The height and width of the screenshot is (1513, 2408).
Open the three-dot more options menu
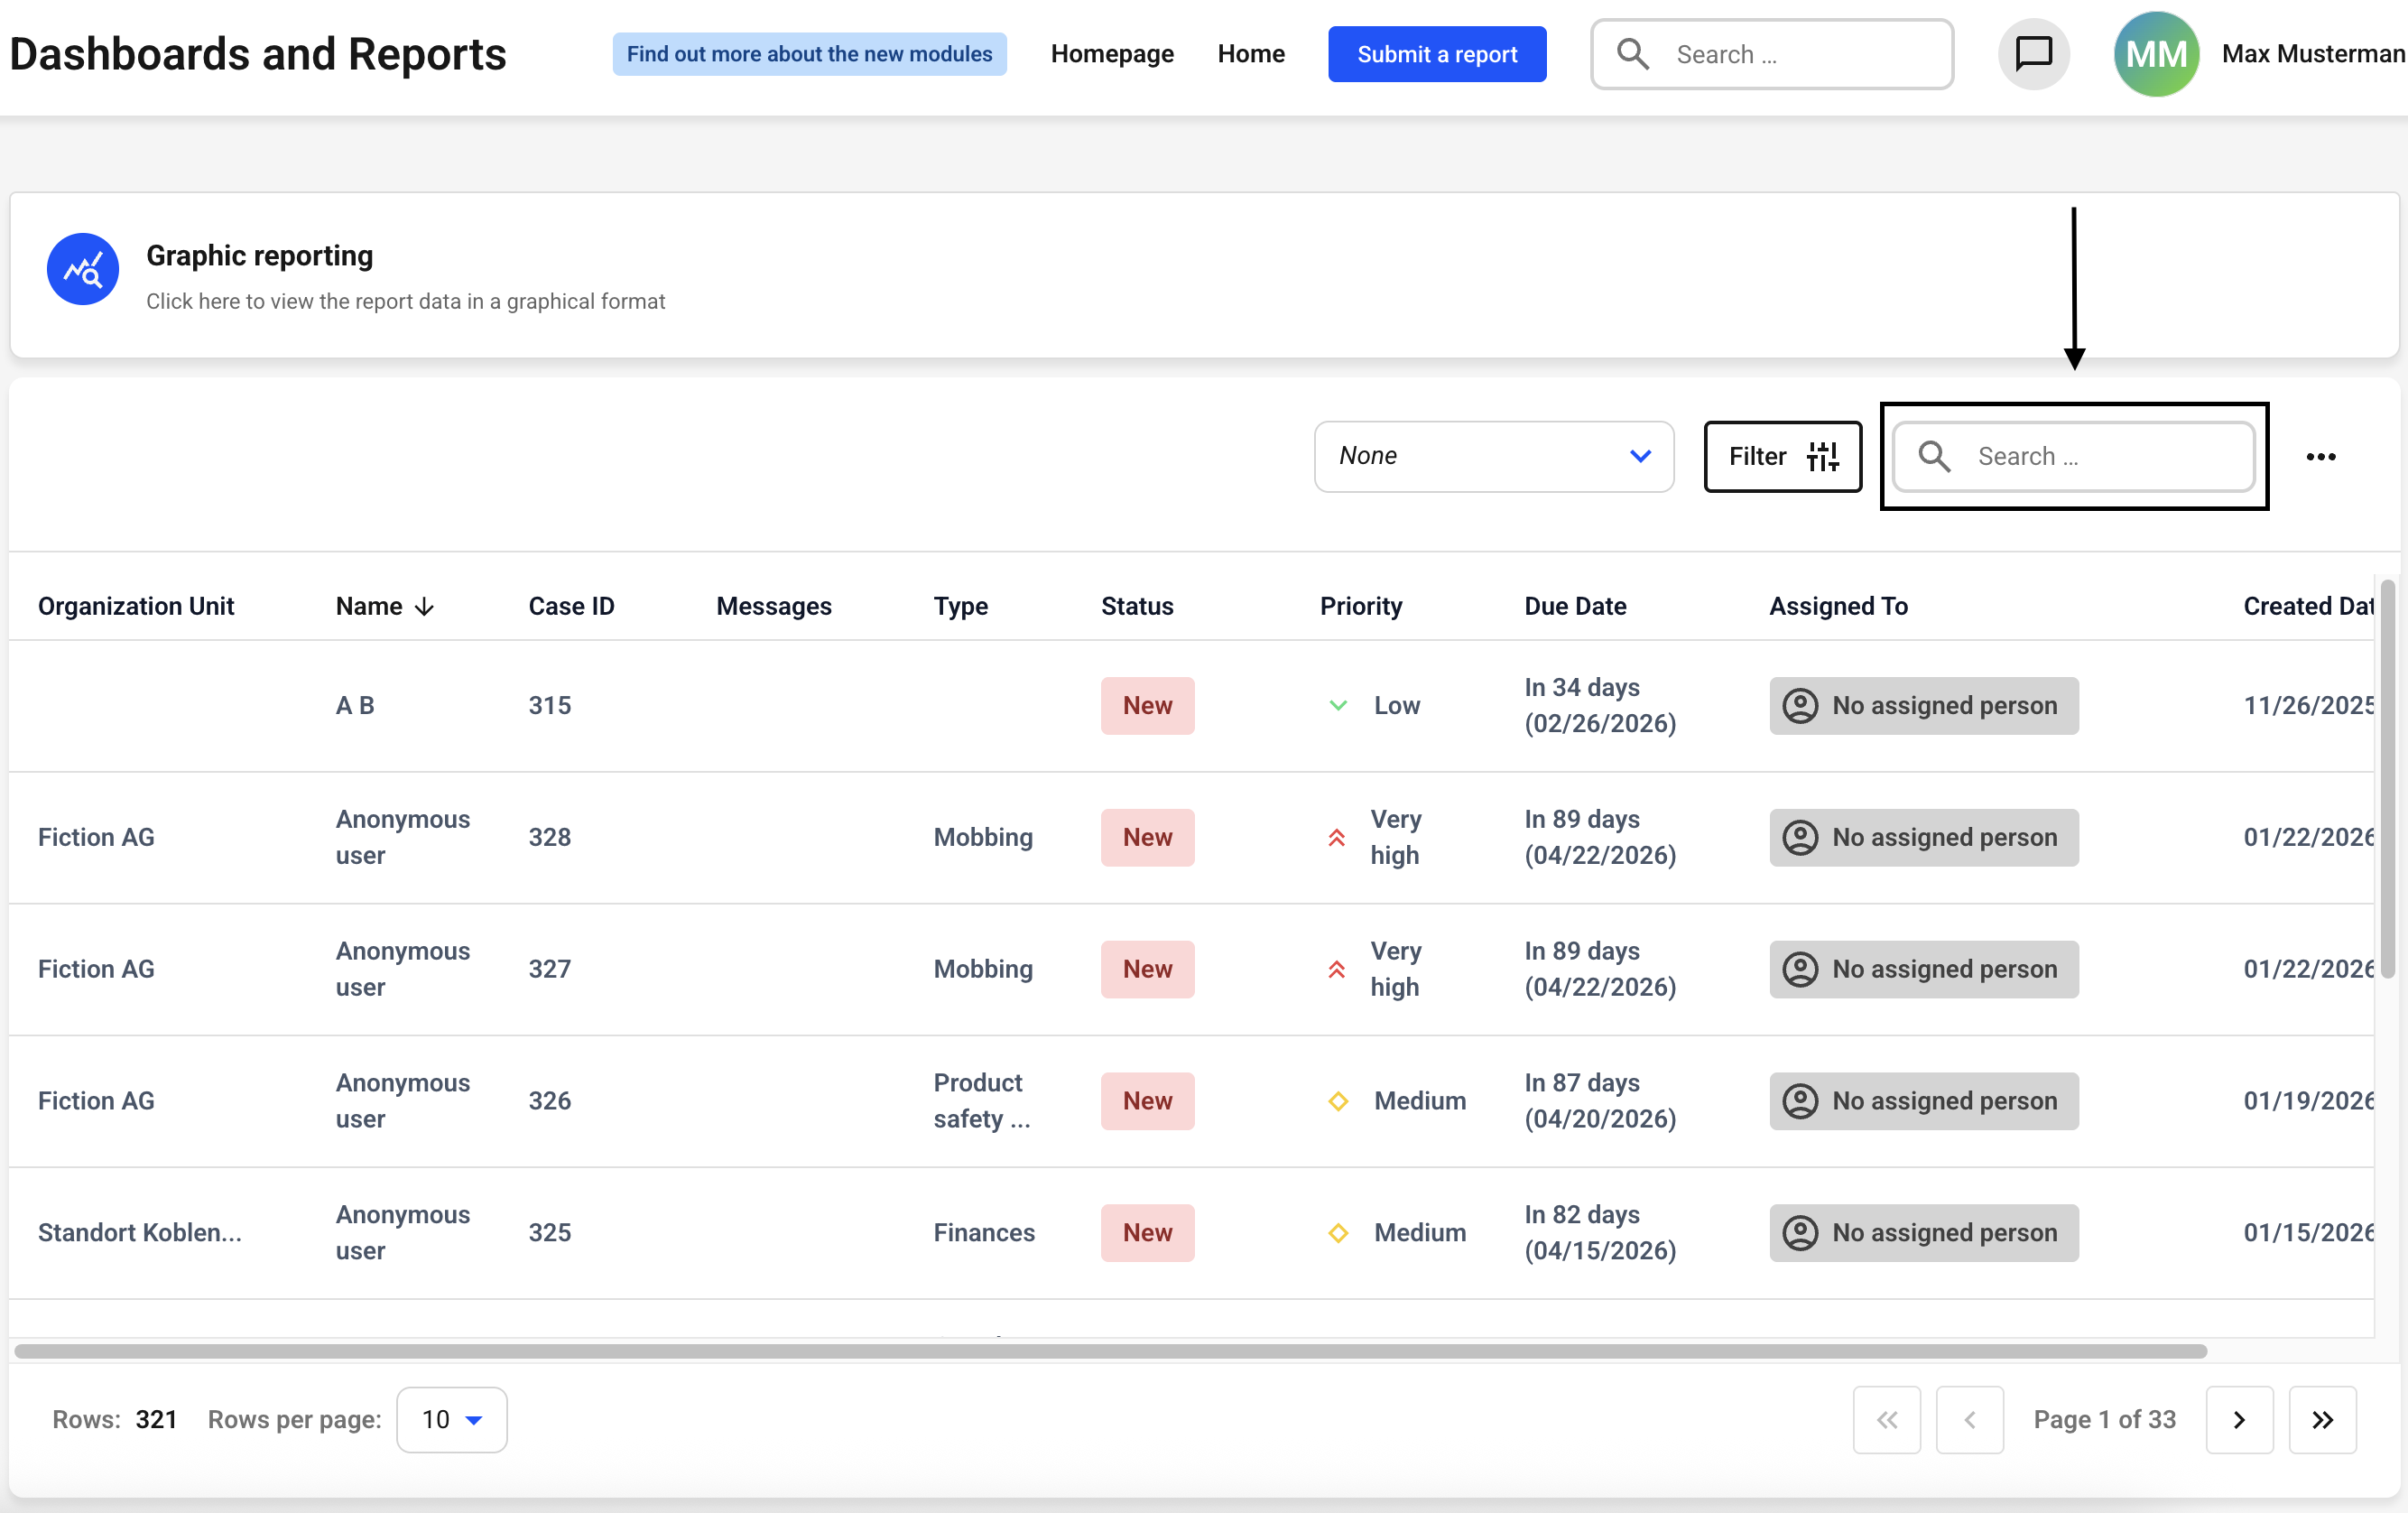(2320, 457)
